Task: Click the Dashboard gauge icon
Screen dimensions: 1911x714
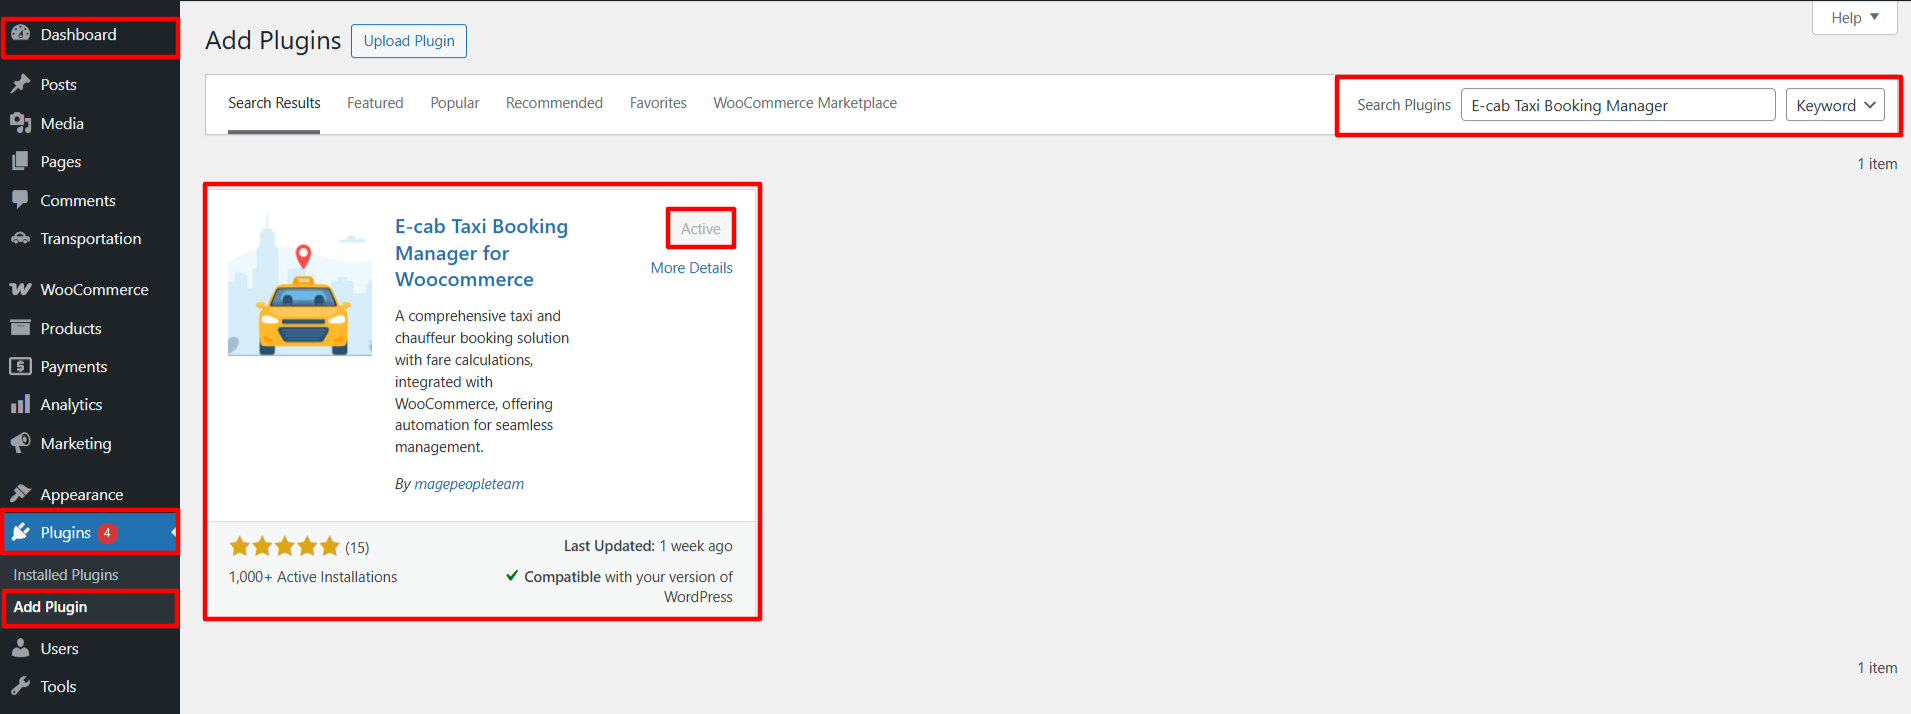Action: (20, 34)
